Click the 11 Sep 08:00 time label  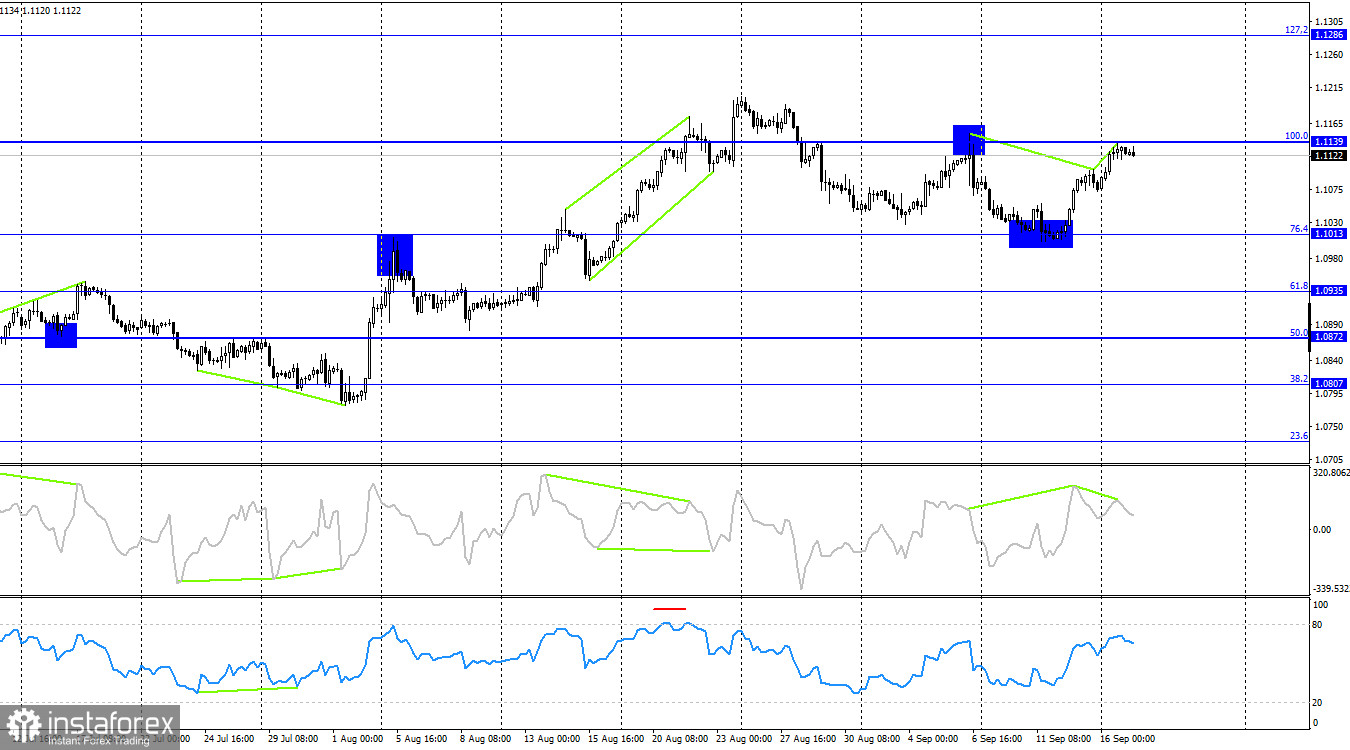(x=1063, y=739)
